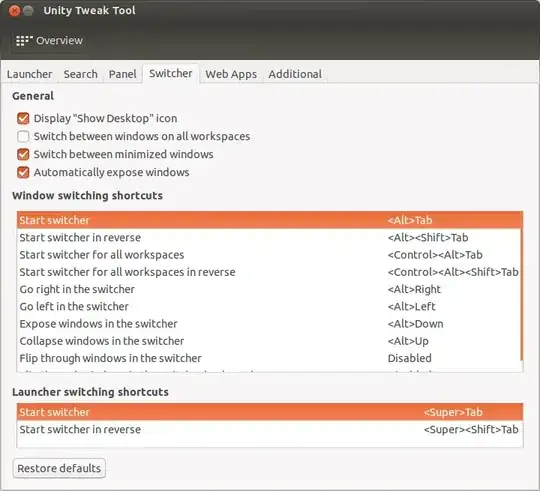
Task: Open the Search tab
Action: click(x=81, y=74)
